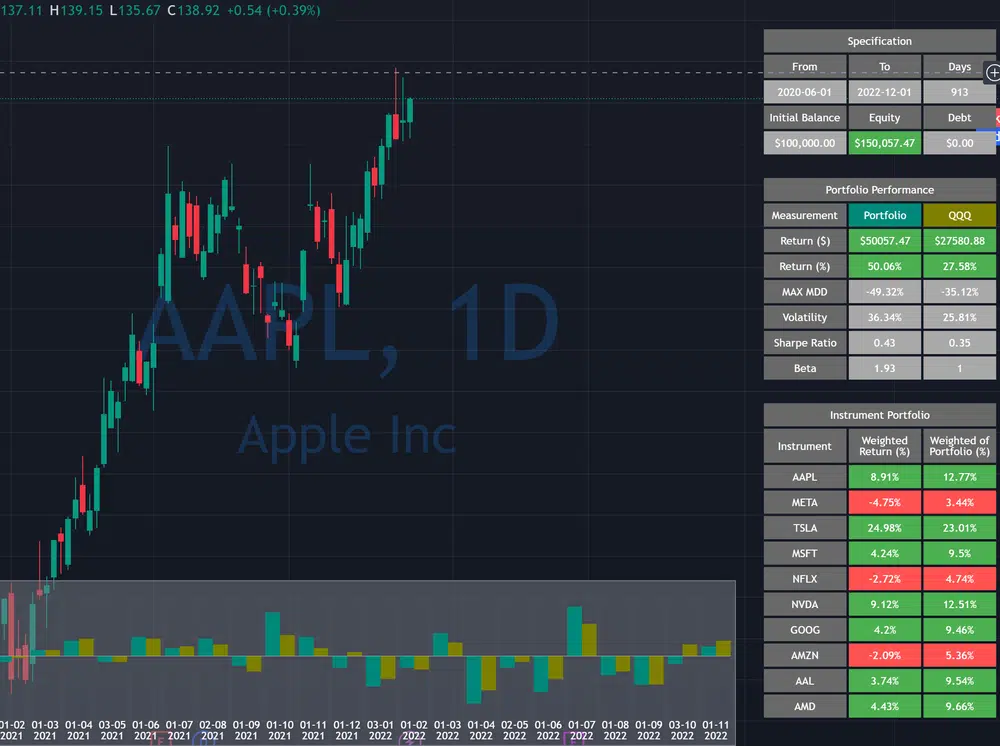
Task: Click the Instrument Portfolio table title
Action: [879, 415]
